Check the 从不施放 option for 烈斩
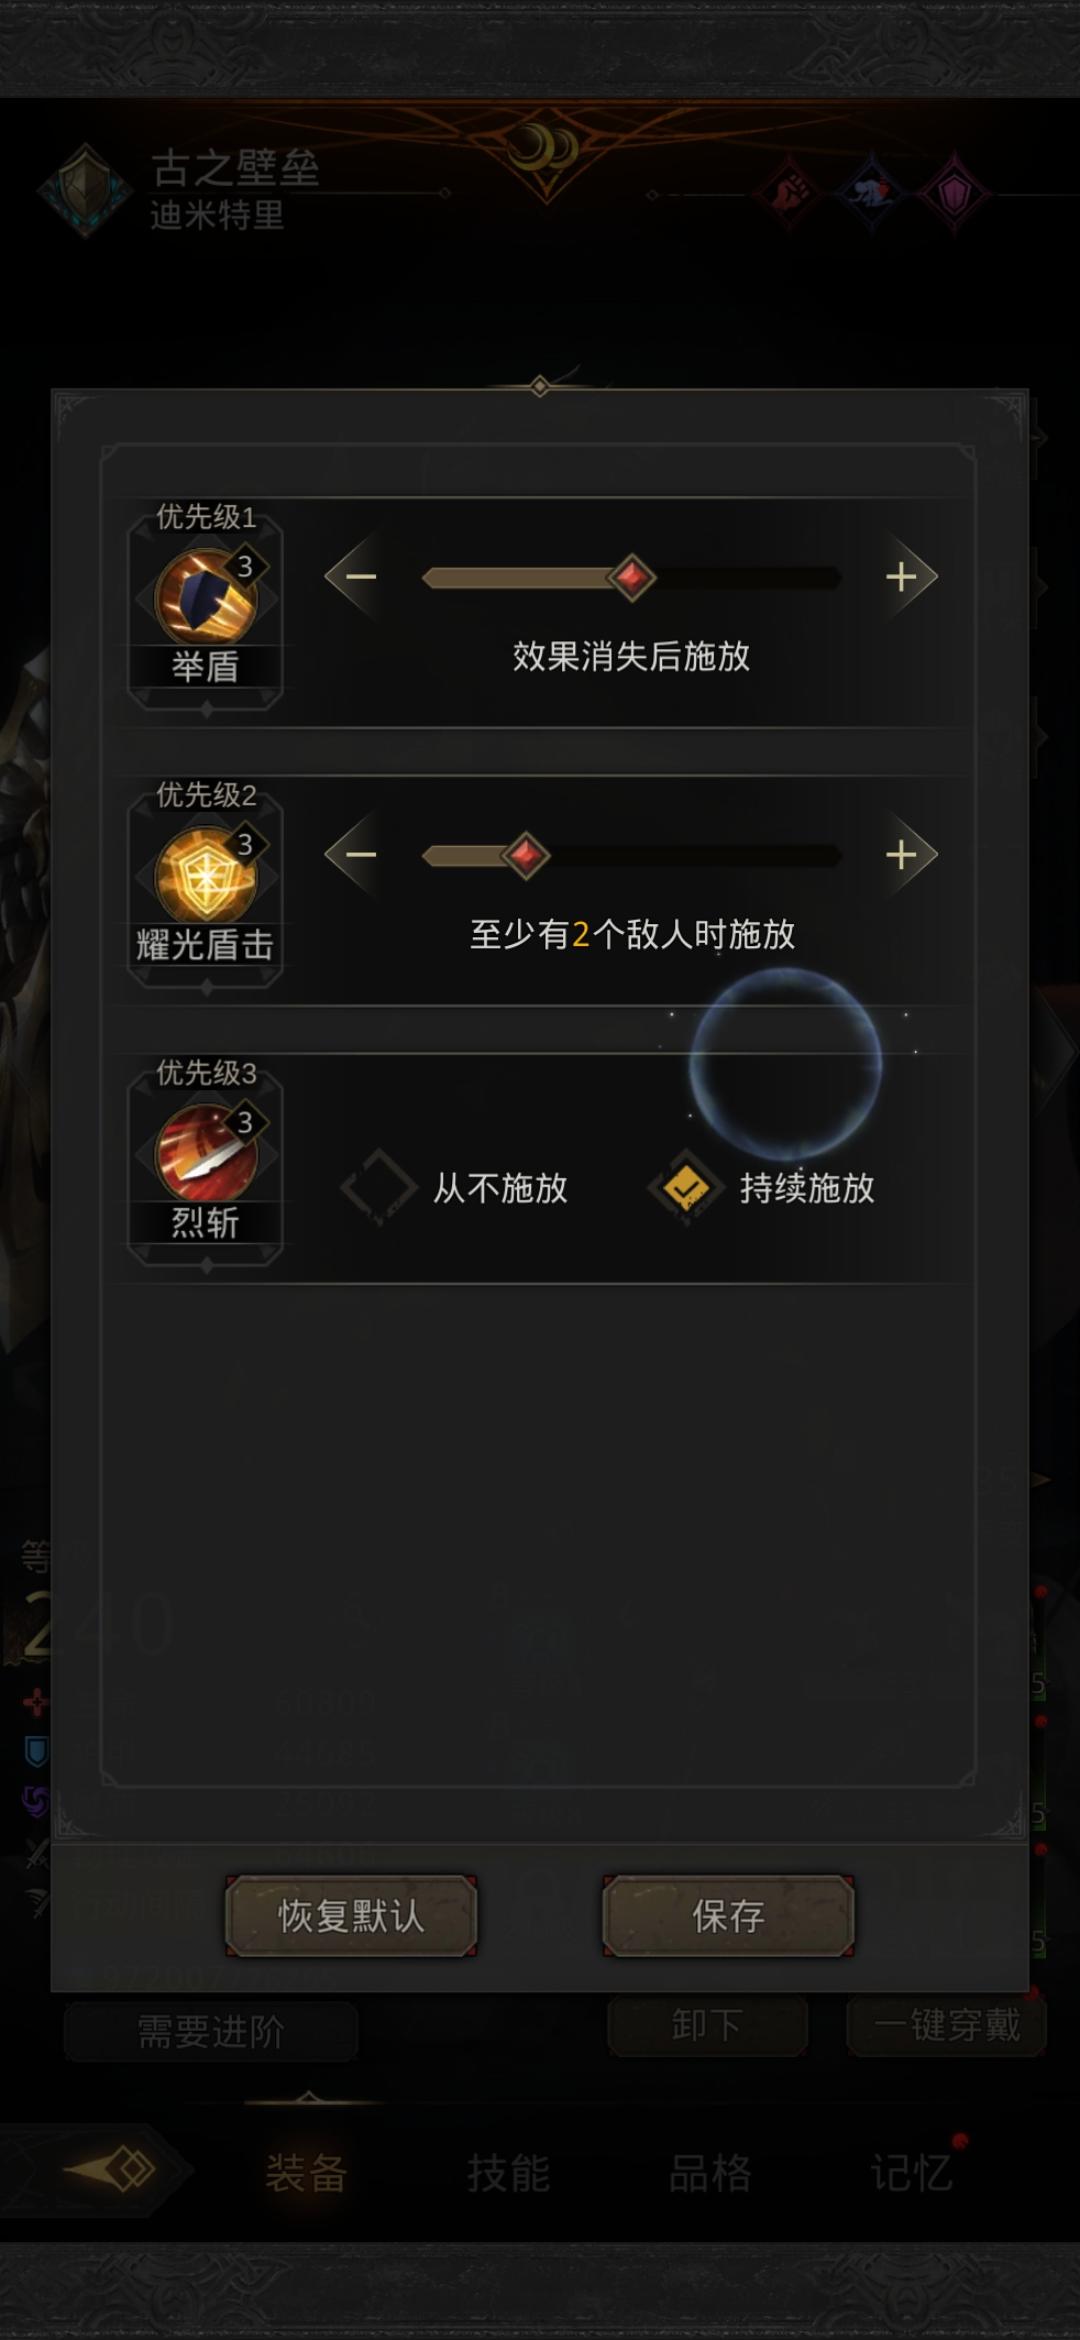The width and height of the screenshot is (1080, 2340). point(378,1188)
